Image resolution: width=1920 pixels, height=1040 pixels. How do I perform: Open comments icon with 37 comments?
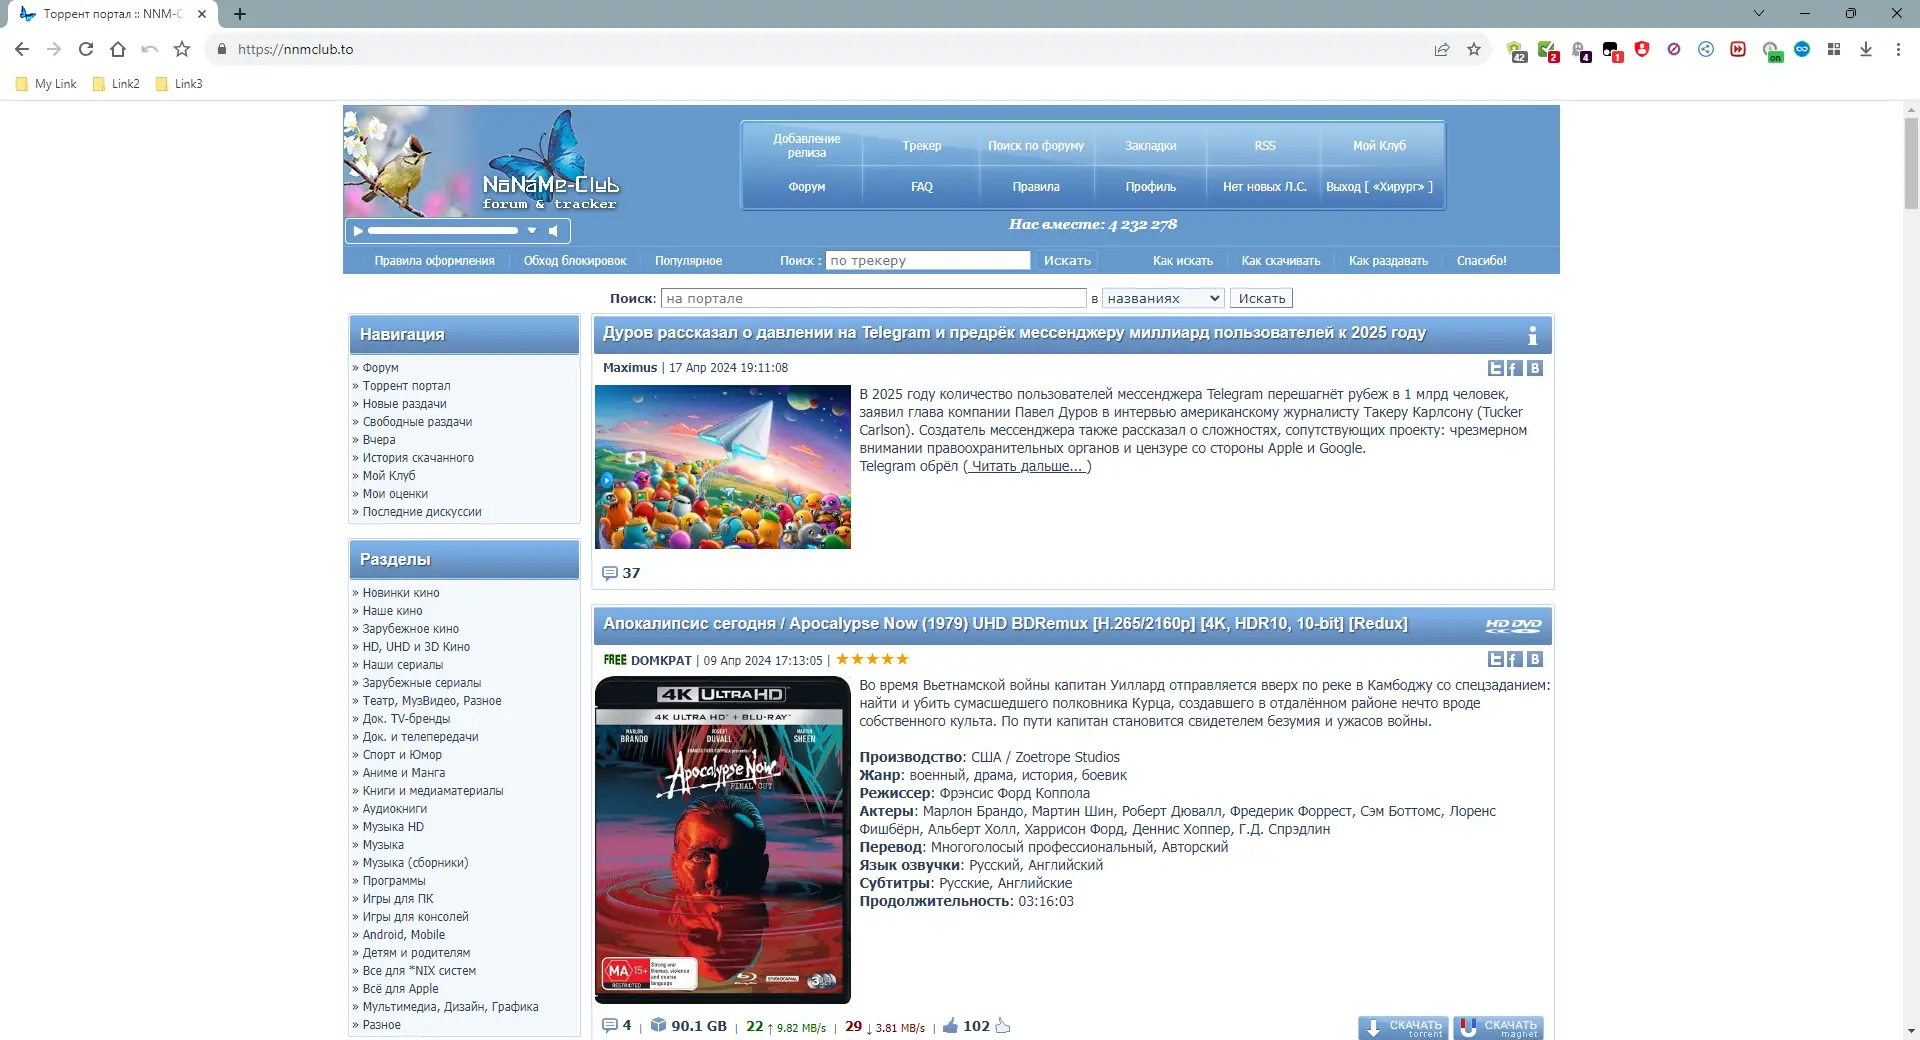tap(610, 573)
